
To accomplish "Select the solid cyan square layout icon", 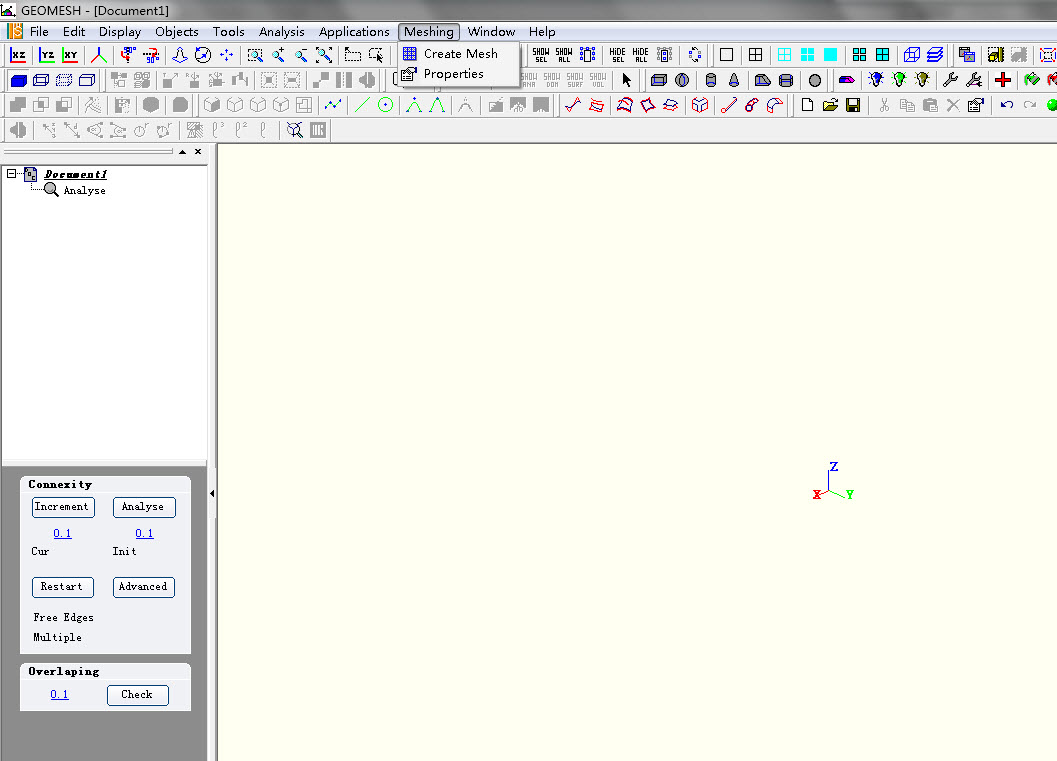I will tap(830, 55).
